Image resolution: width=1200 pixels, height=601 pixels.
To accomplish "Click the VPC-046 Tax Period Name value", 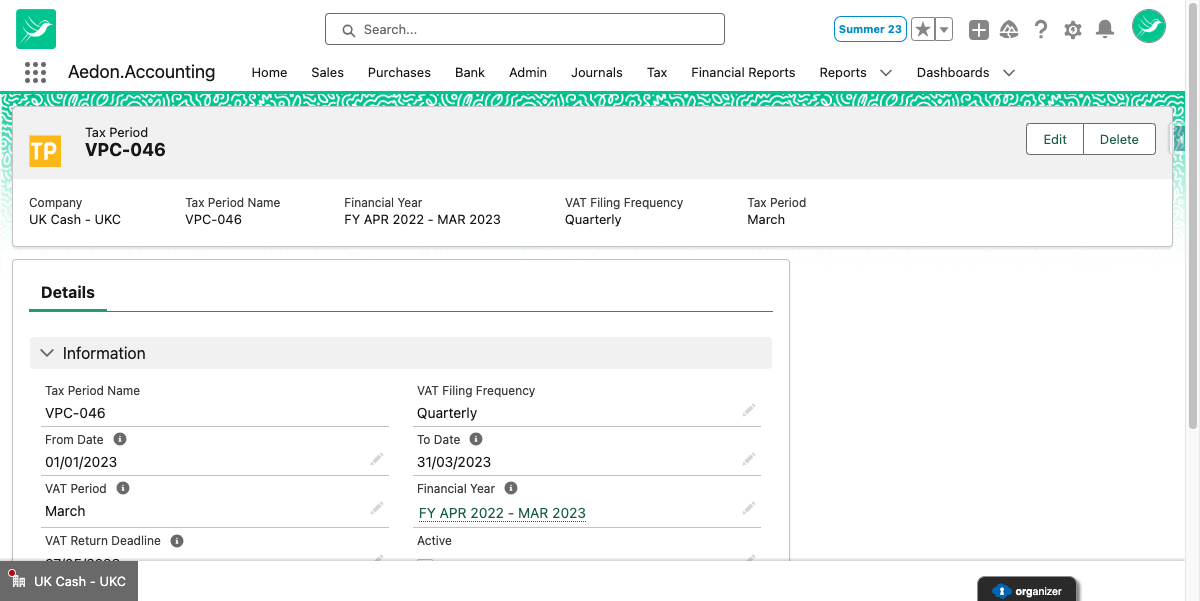I will (75, 413).
